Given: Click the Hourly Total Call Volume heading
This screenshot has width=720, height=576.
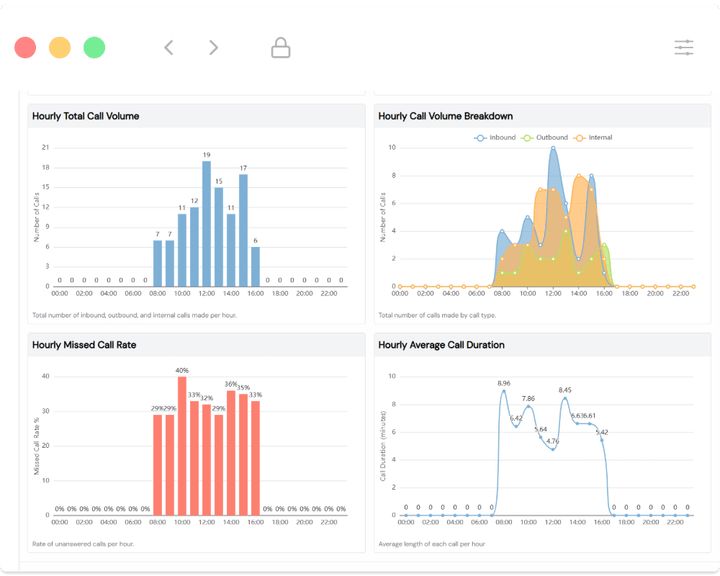Looking at the screenshot, I should coord(86,116).
